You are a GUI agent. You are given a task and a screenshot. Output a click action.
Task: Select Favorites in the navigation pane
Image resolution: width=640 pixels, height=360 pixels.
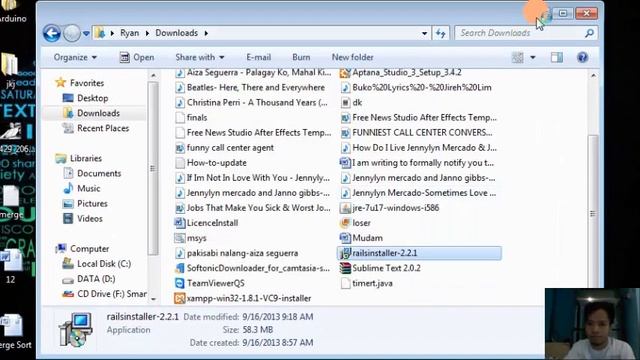coord(87,83)
